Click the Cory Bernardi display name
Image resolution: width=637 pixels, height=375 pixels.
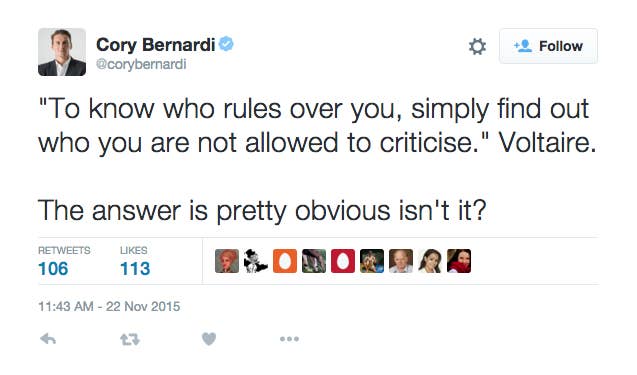pos(155,45)
